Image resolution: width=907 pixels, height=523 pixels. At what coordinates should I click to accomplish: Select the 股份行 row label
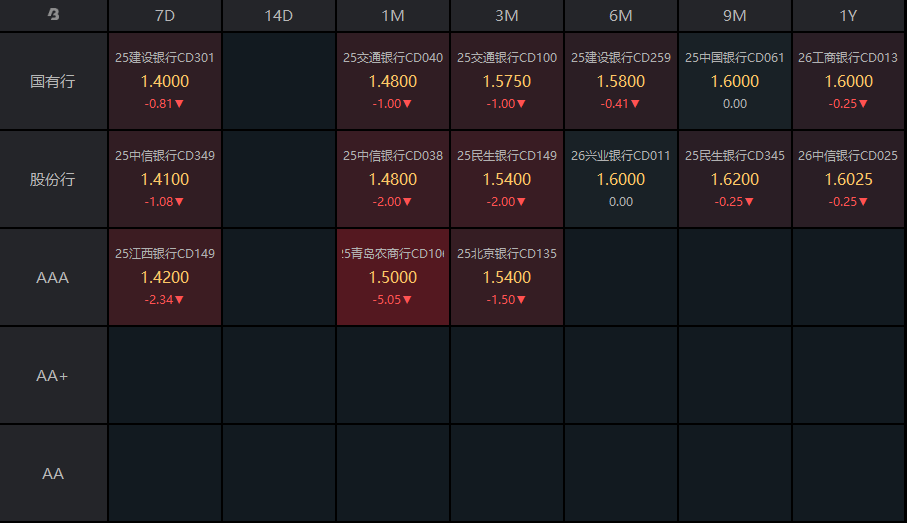point(53,179)
